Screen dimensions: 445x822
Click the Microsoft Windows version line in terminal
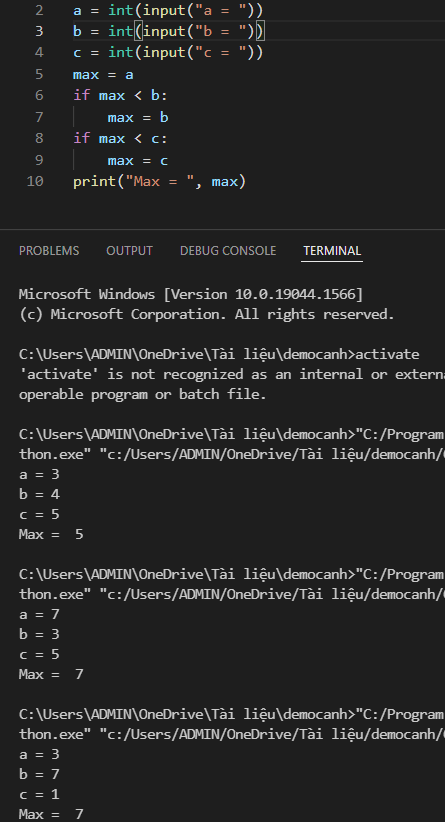coord(191,294)
